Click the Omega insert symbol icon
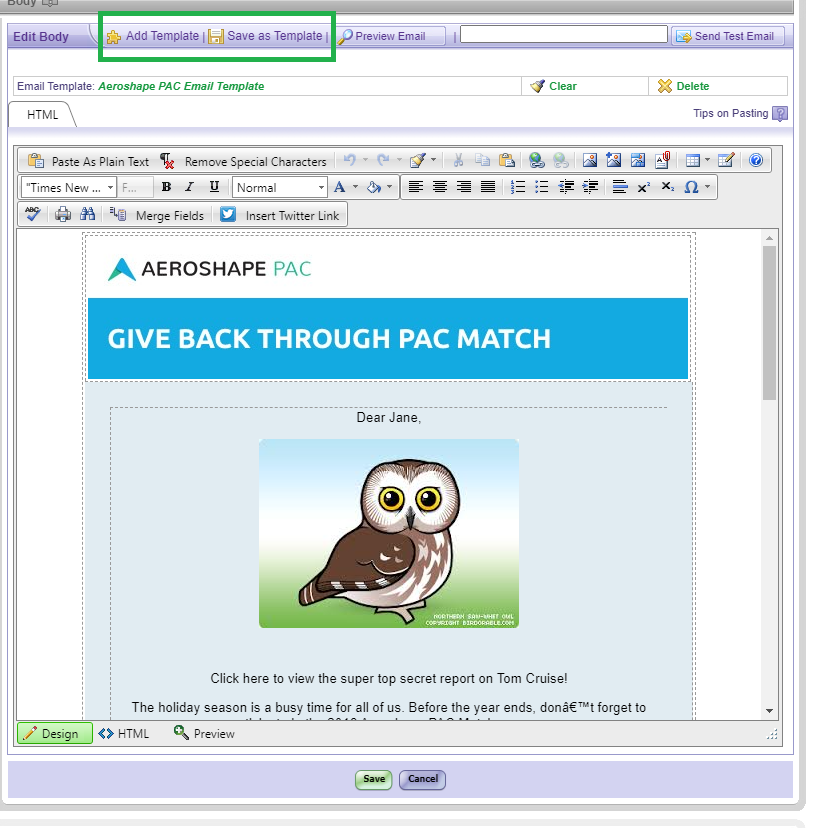The height and width of the screenshot is (828, 824). [691, 187]
